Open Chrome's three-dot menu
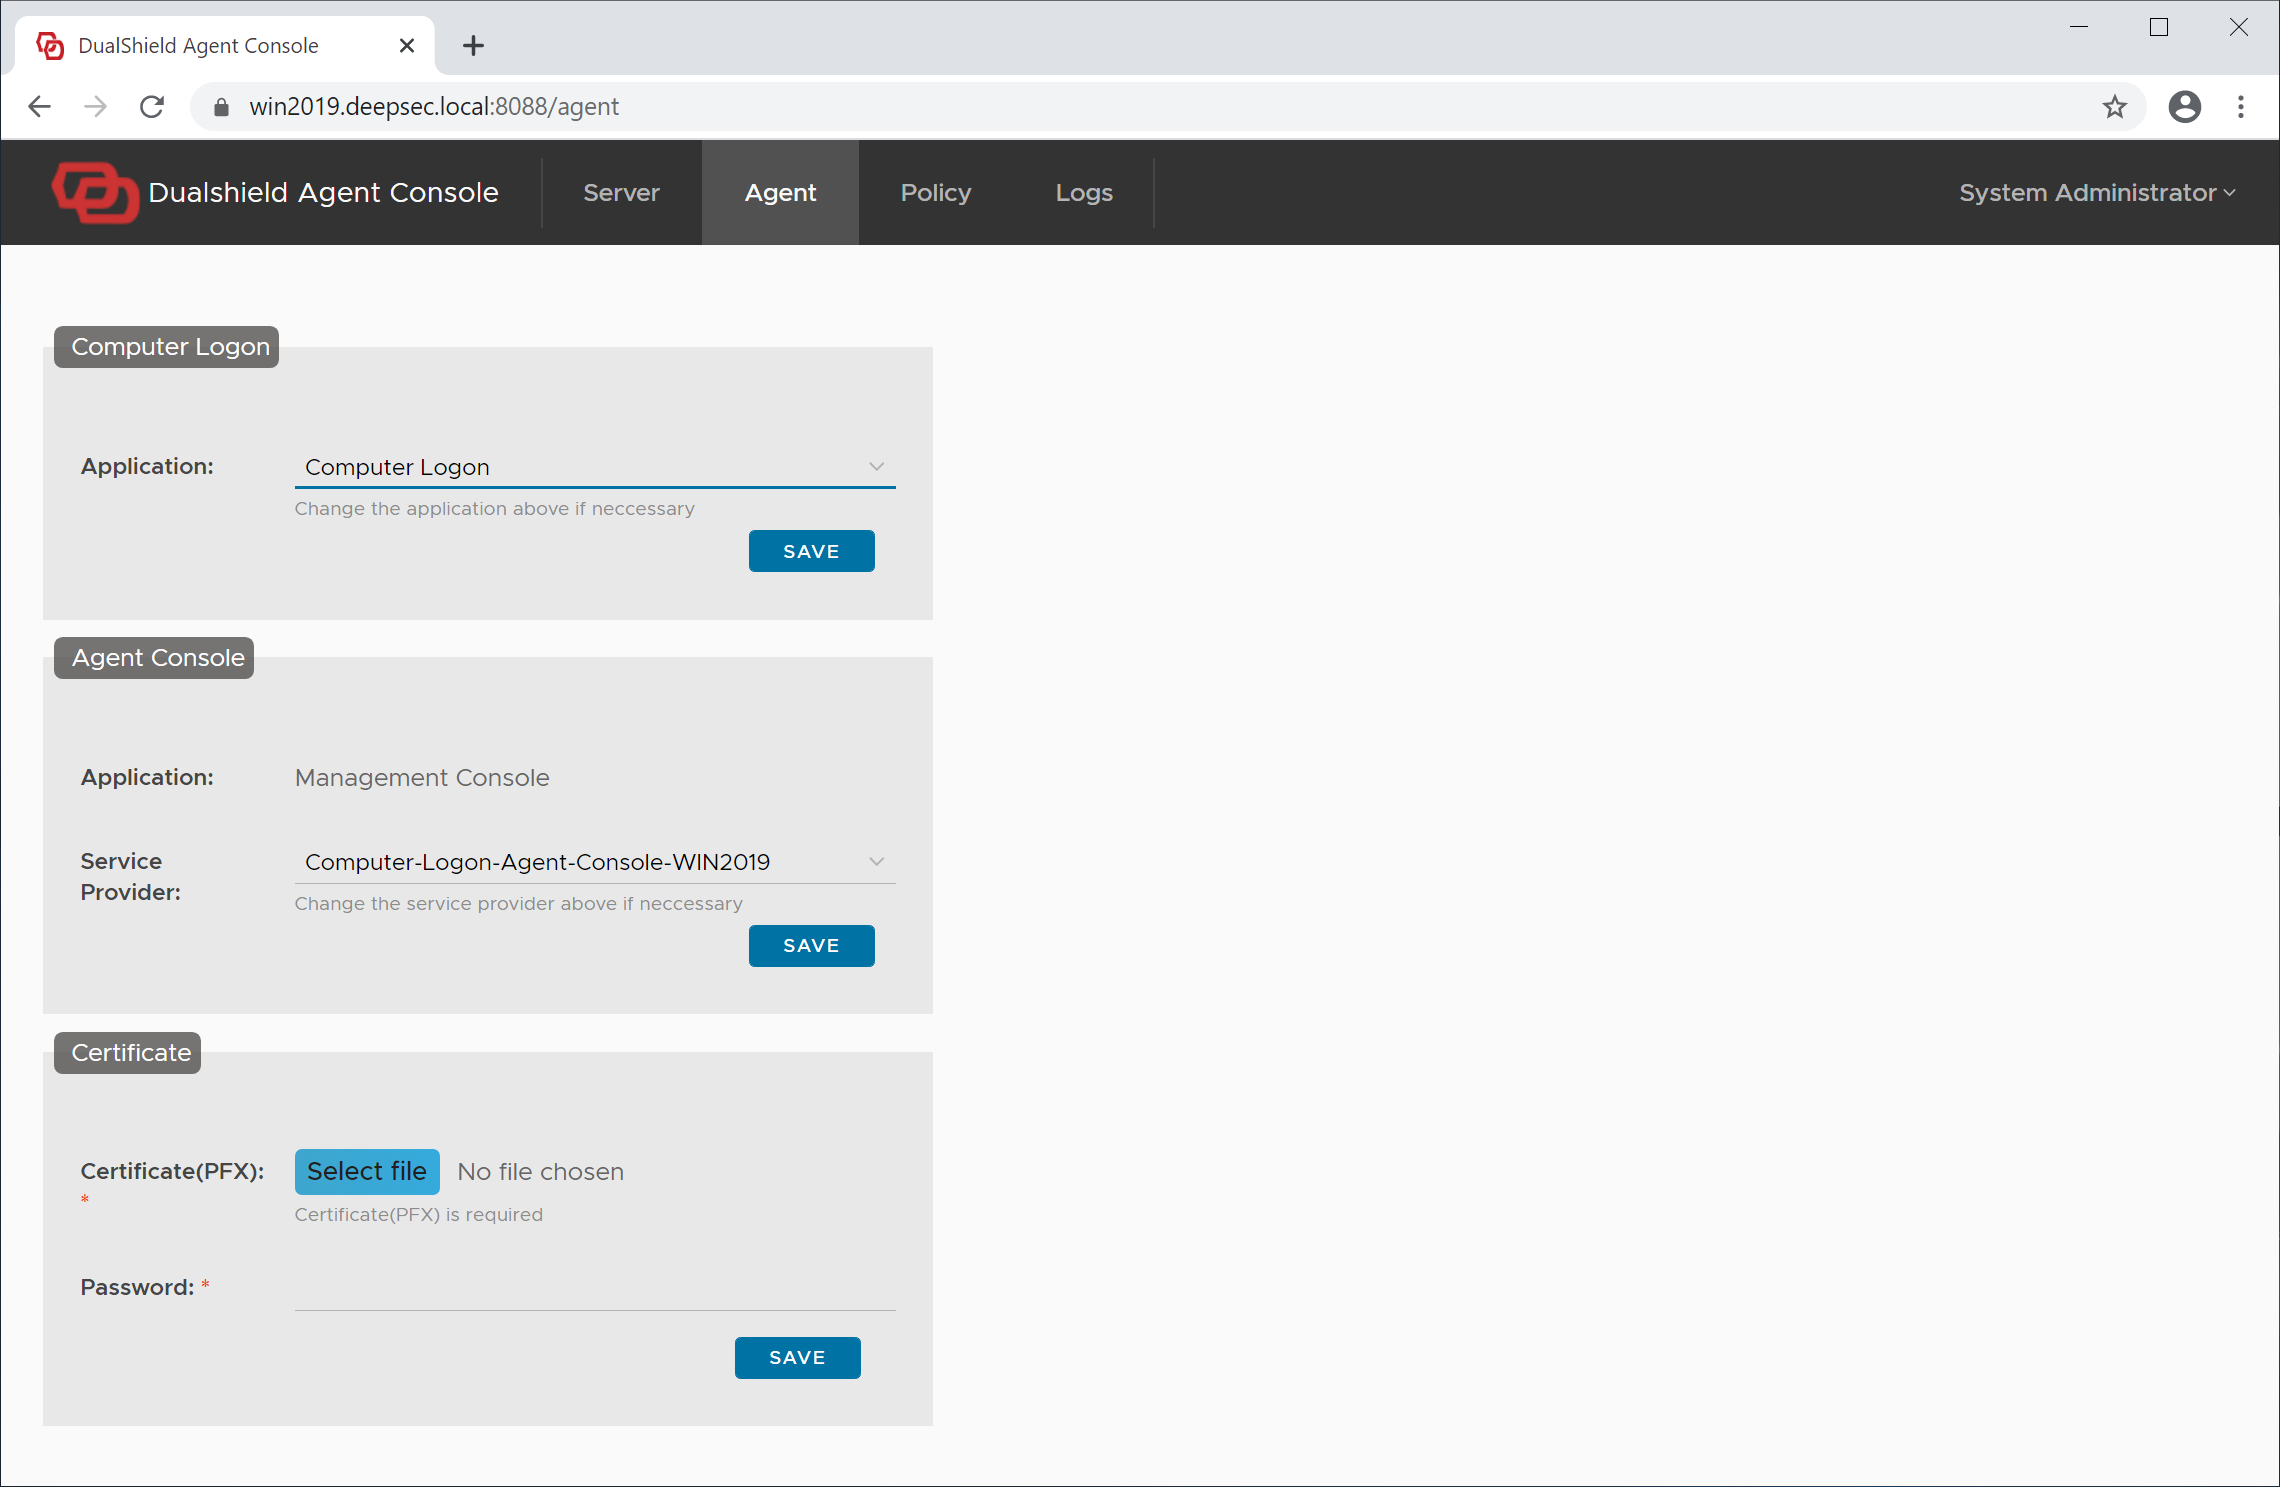2280x1487 pixels. click(x=2240, y=106)
